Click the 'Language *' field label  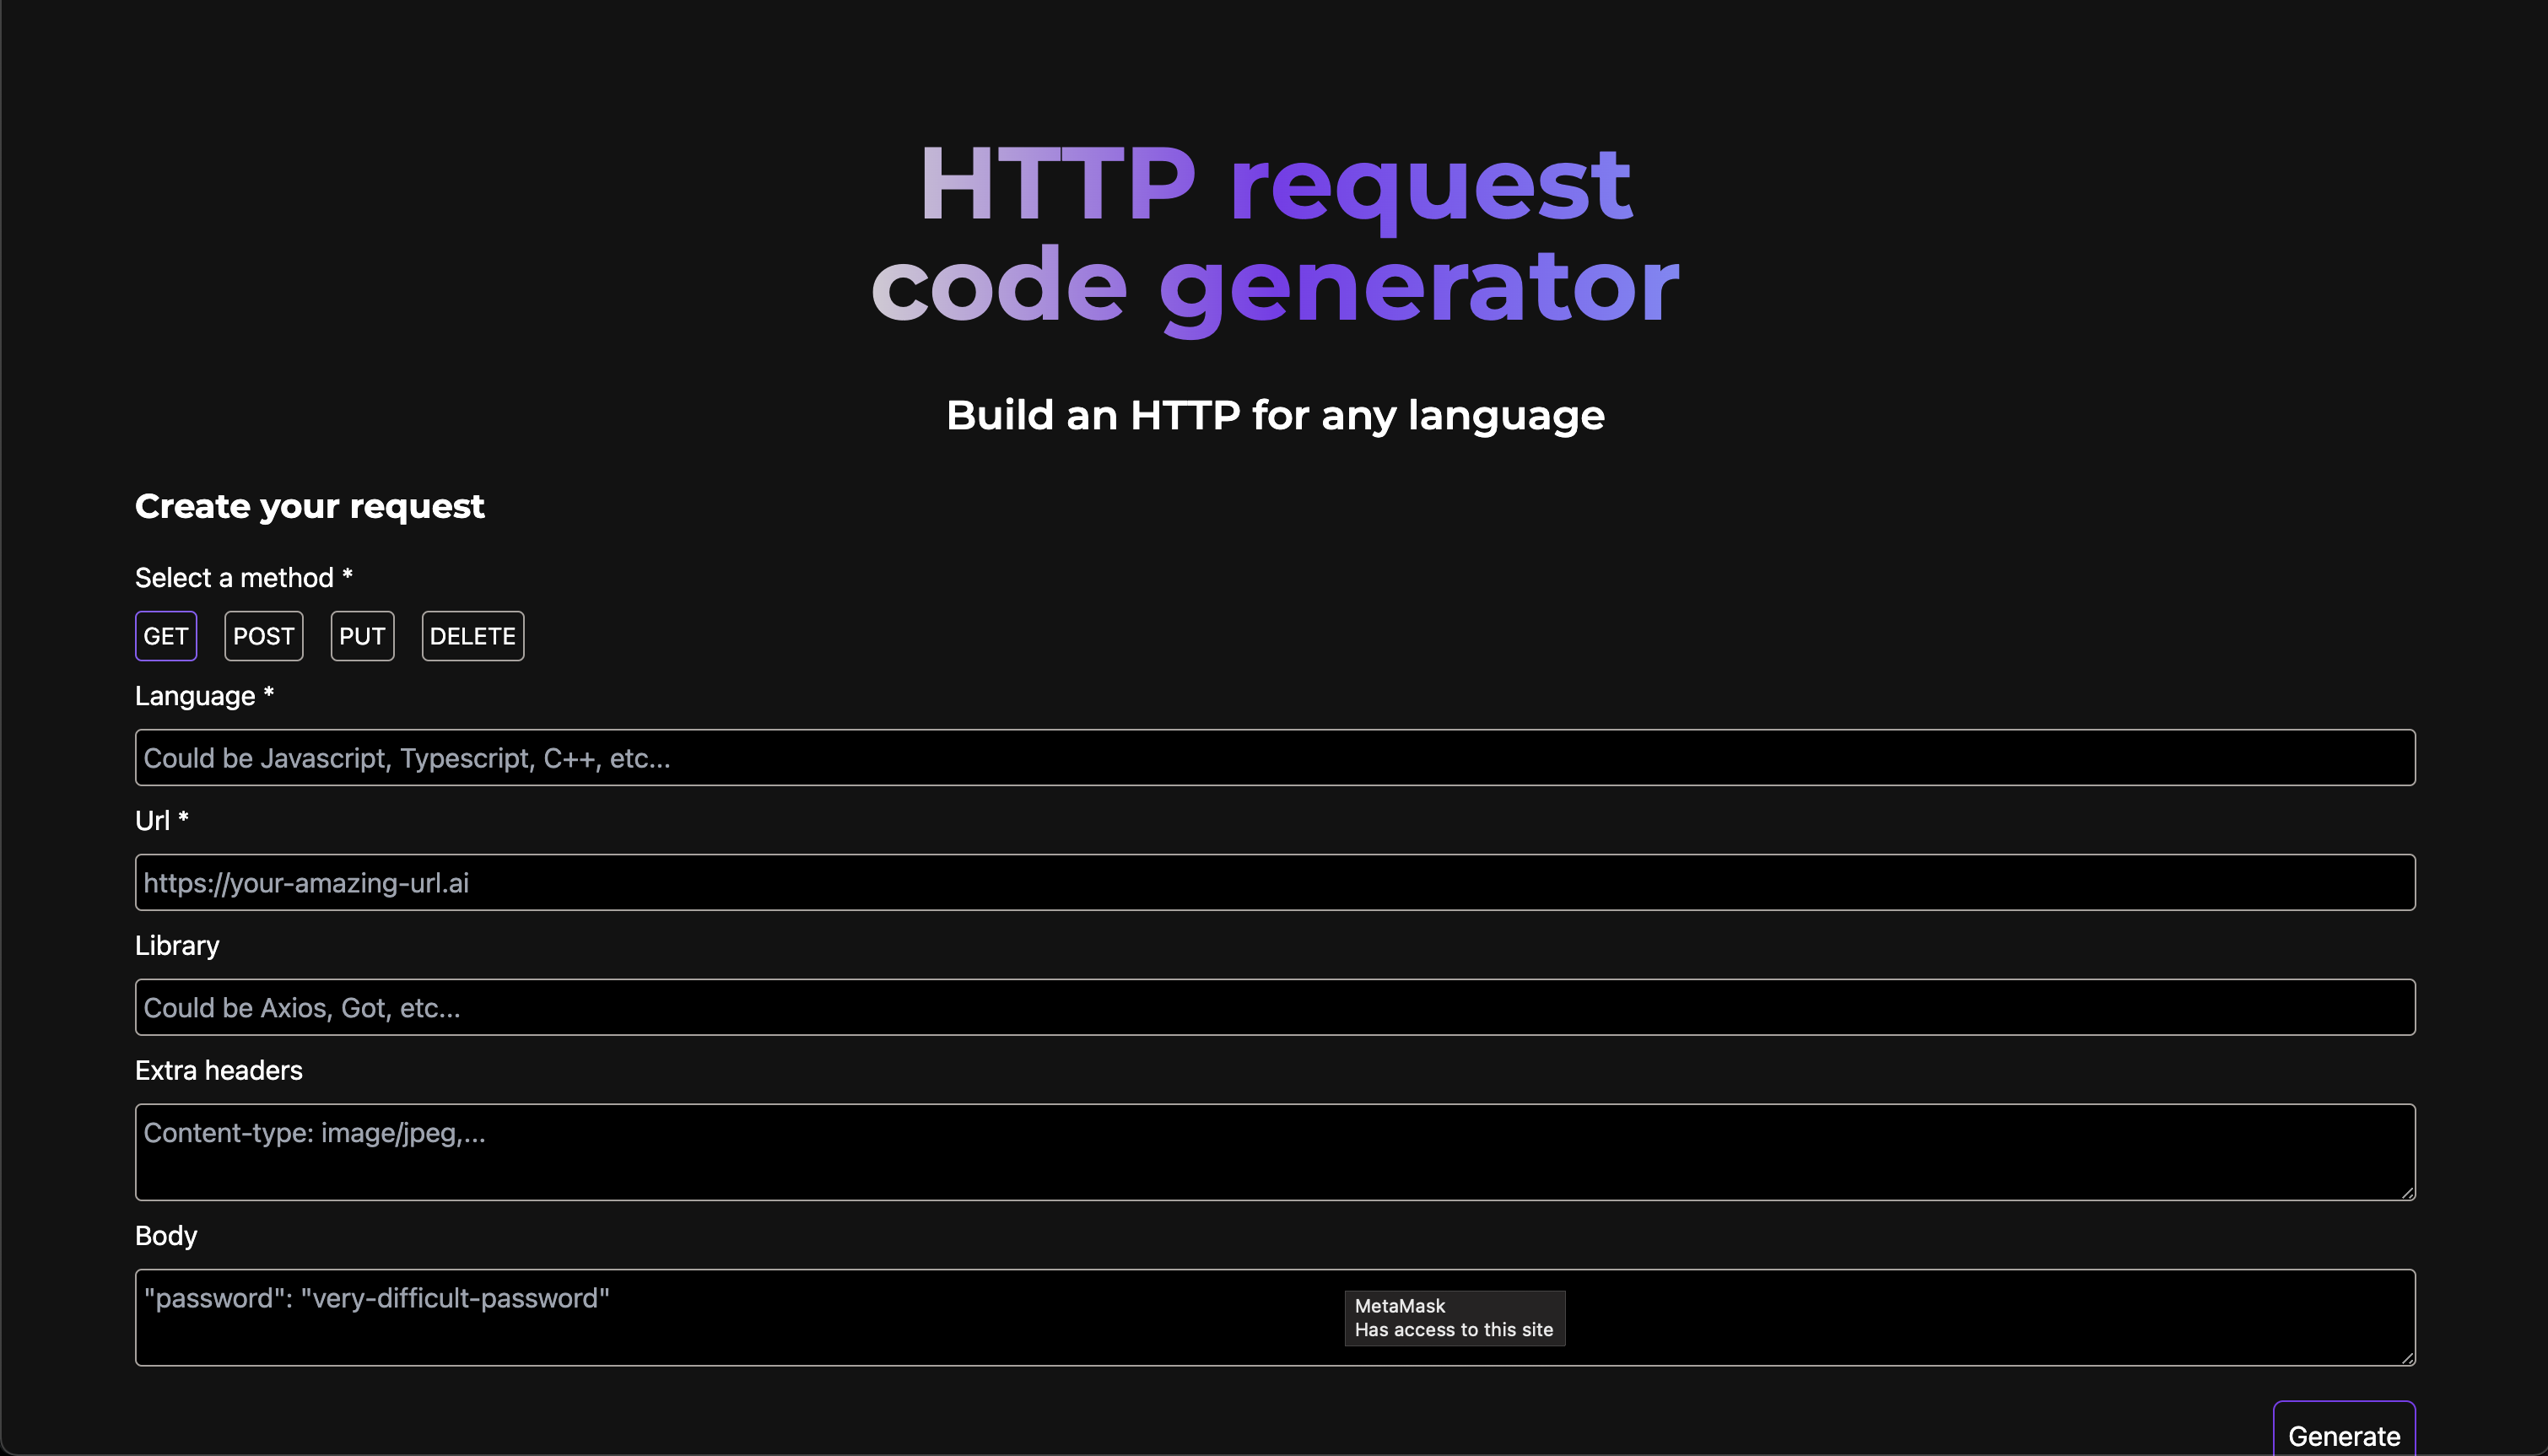[x=204, y=696]
